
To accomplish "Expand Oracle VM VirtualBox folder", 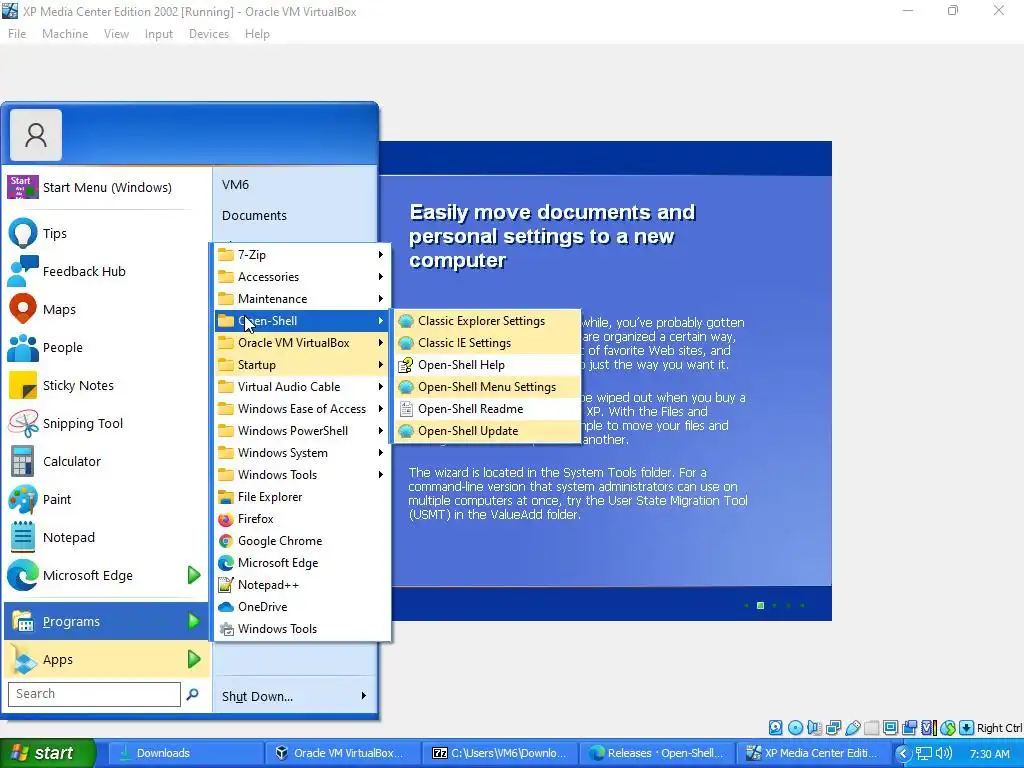I will (302, 343).
